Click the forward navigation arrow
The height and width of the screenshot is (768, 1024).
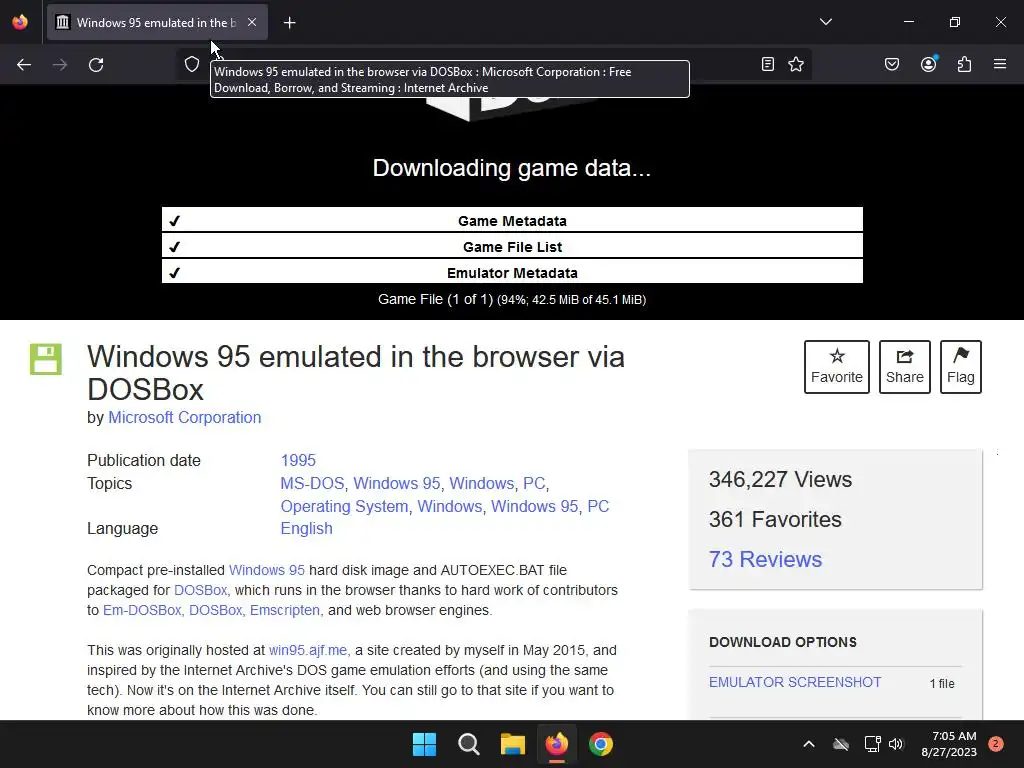60,65
